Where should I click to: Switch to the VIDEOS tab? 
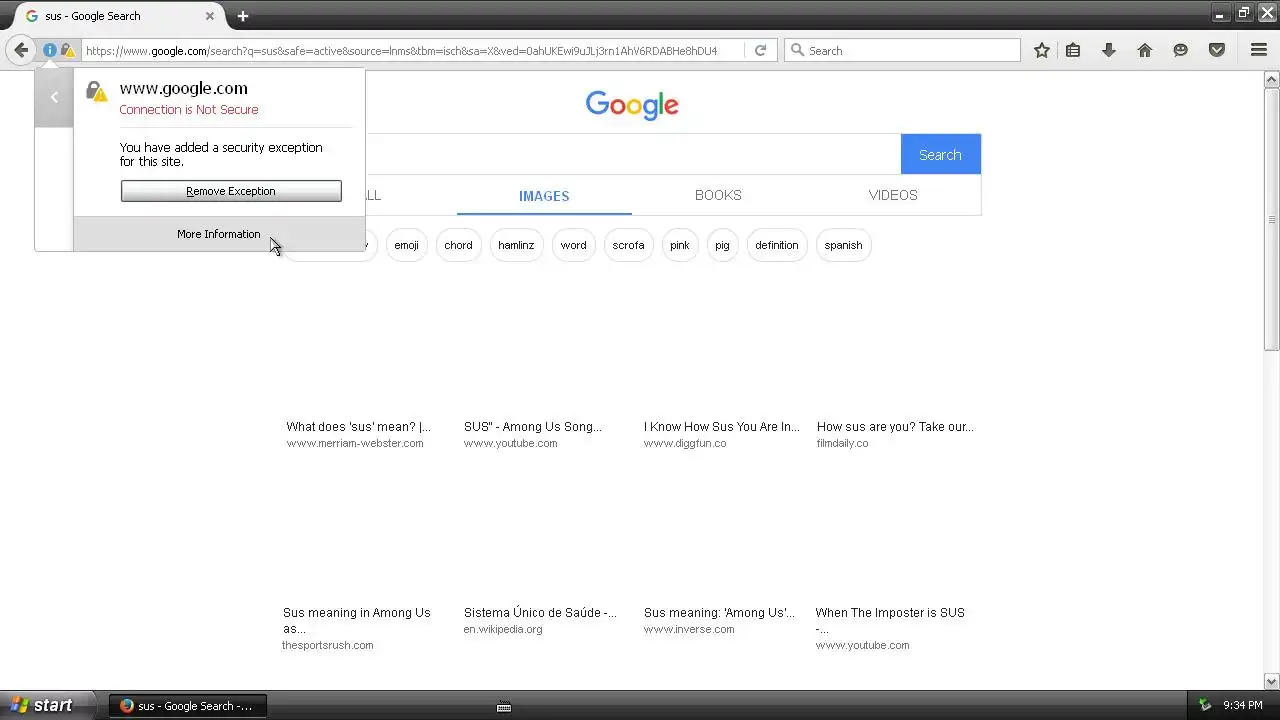tap(893, 195)
